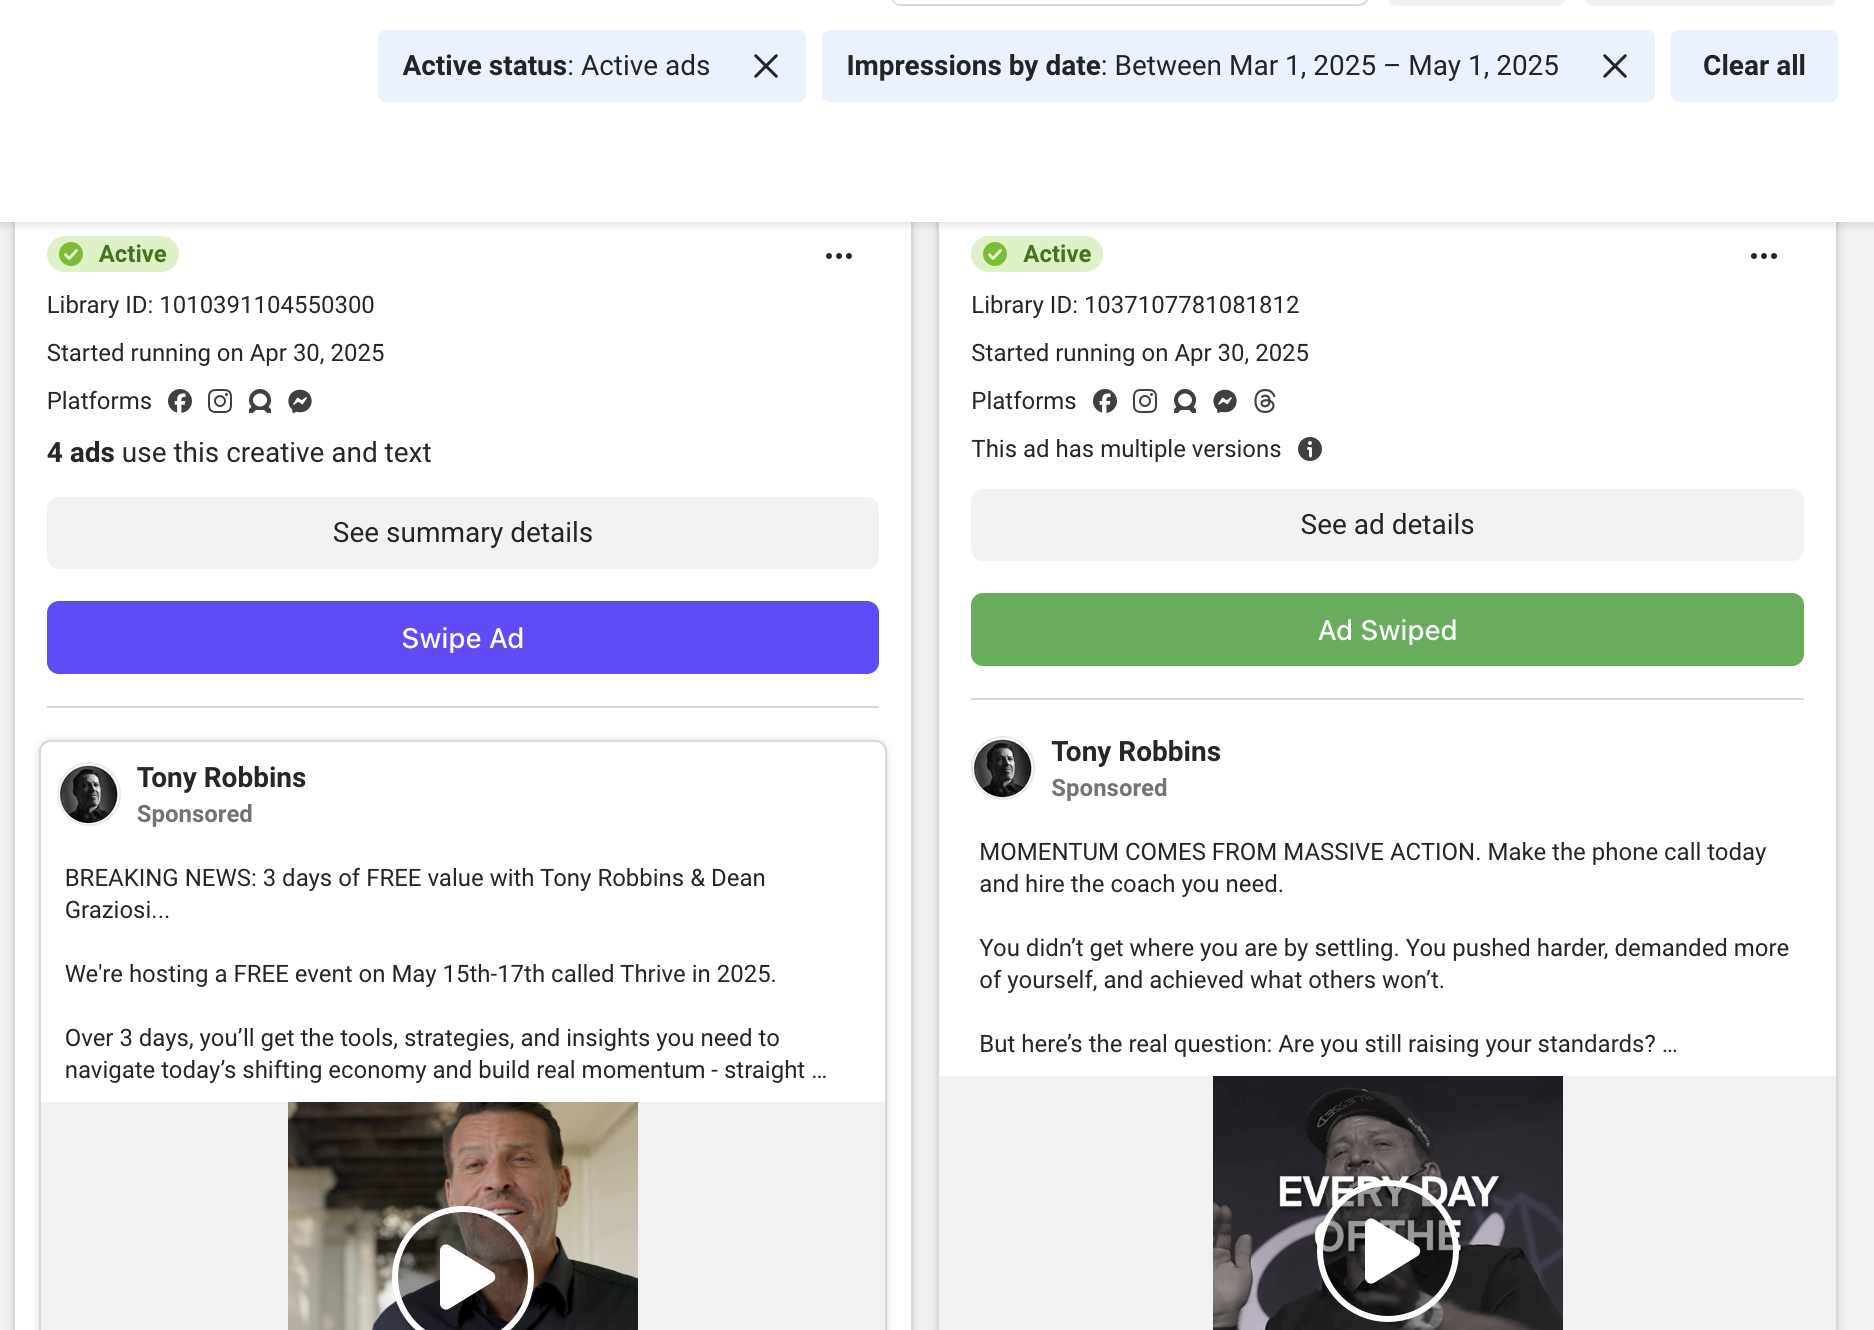Screen dimensions: 1874x1330
Task: Click the Sponsored label on the left ad
Action: click(195, 814)
